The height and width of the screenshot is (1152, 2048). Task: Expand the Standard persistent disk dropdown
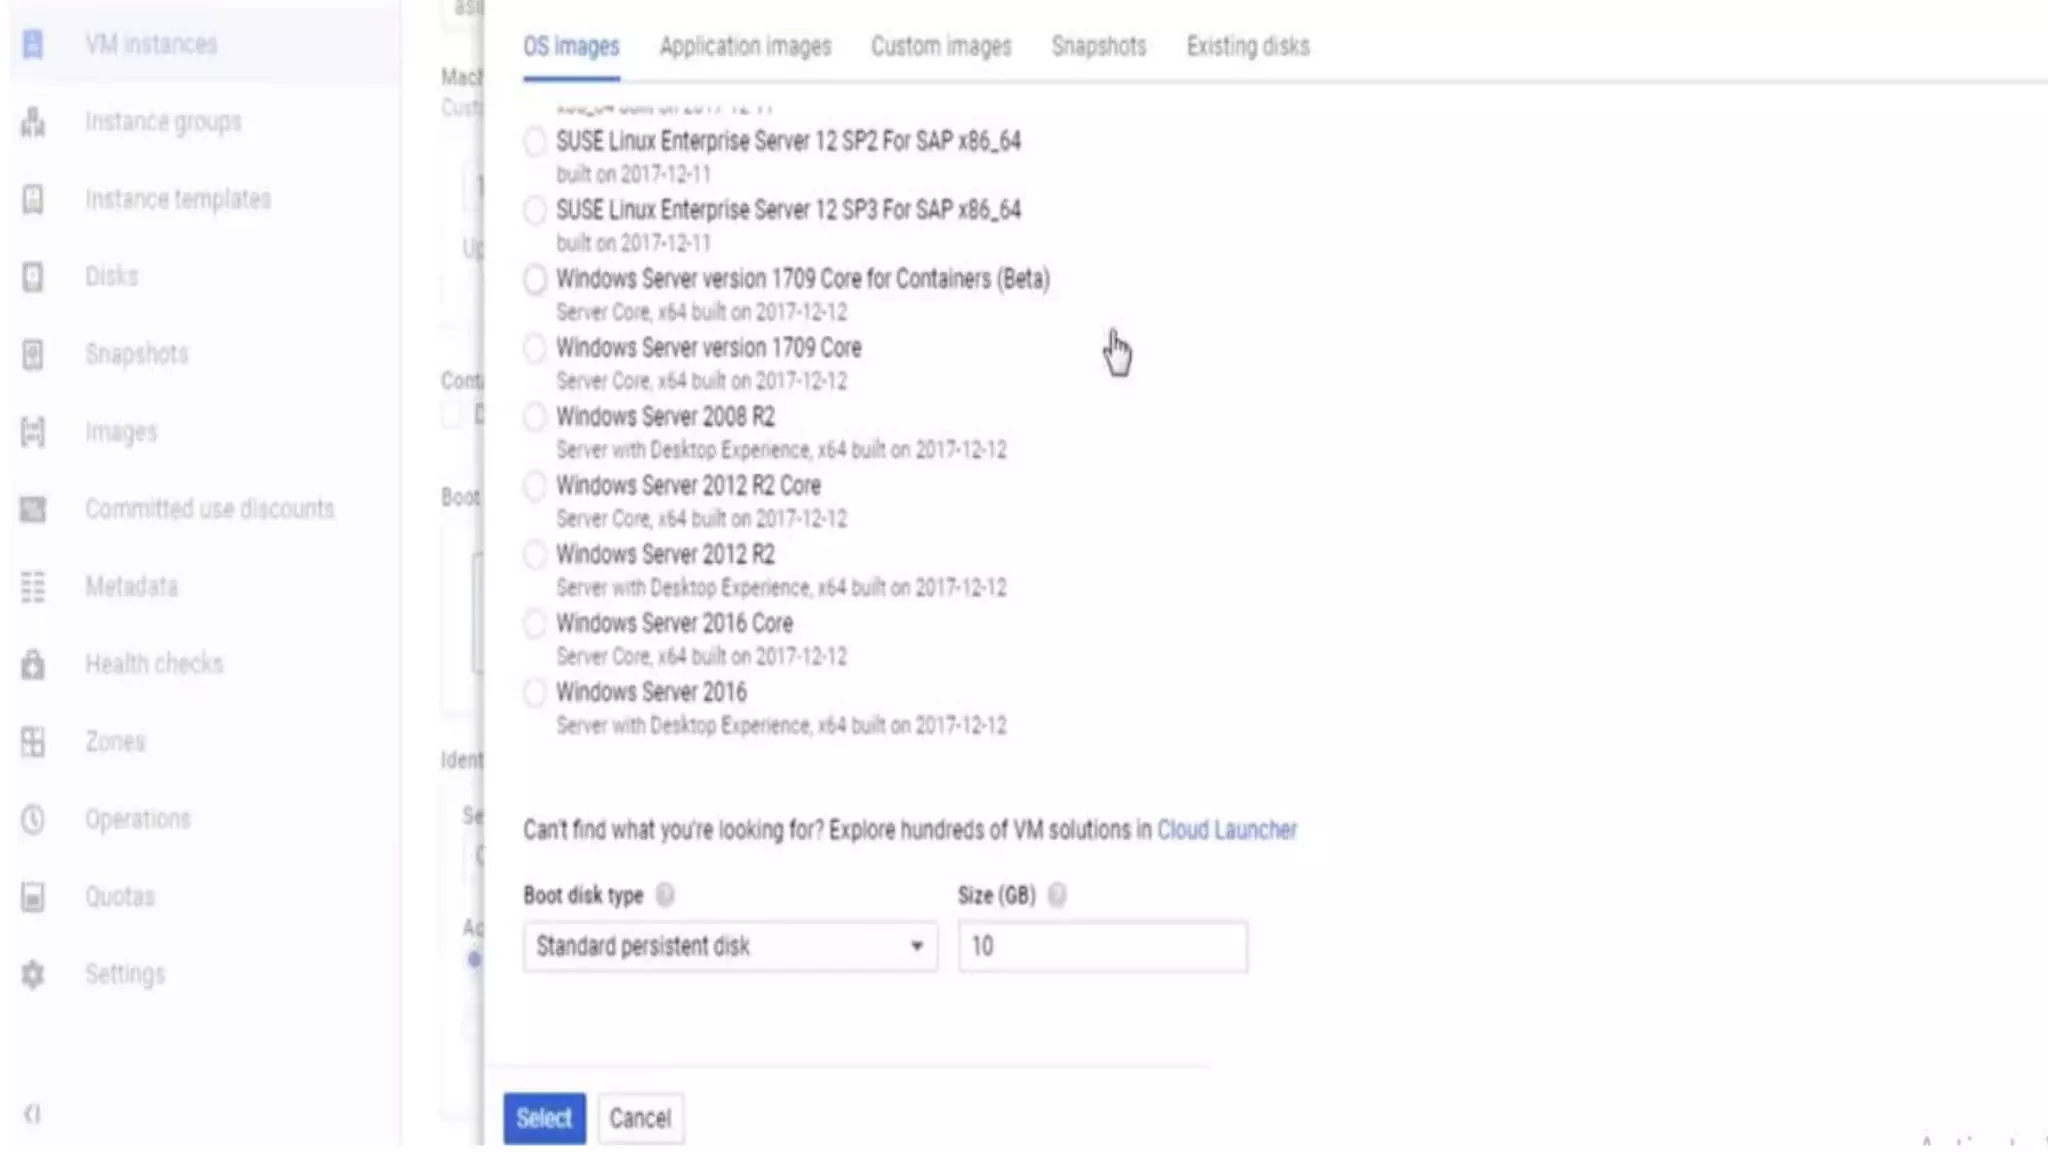(730, 946)
